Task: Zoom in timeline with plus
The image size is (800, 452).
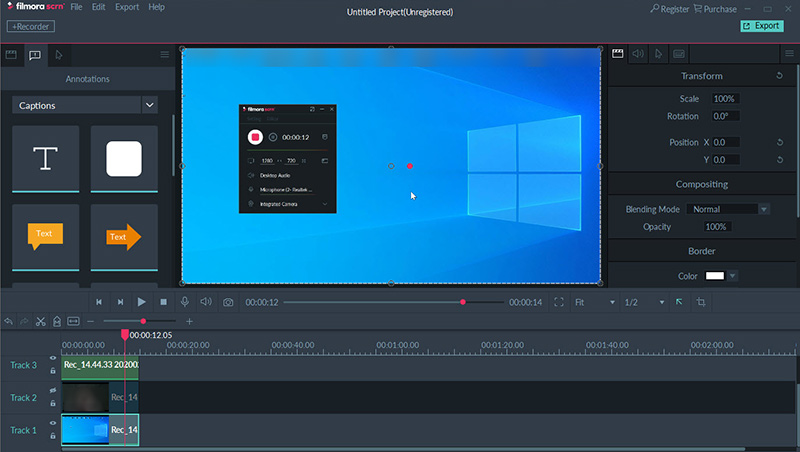Action: click(x=189, y=321)
